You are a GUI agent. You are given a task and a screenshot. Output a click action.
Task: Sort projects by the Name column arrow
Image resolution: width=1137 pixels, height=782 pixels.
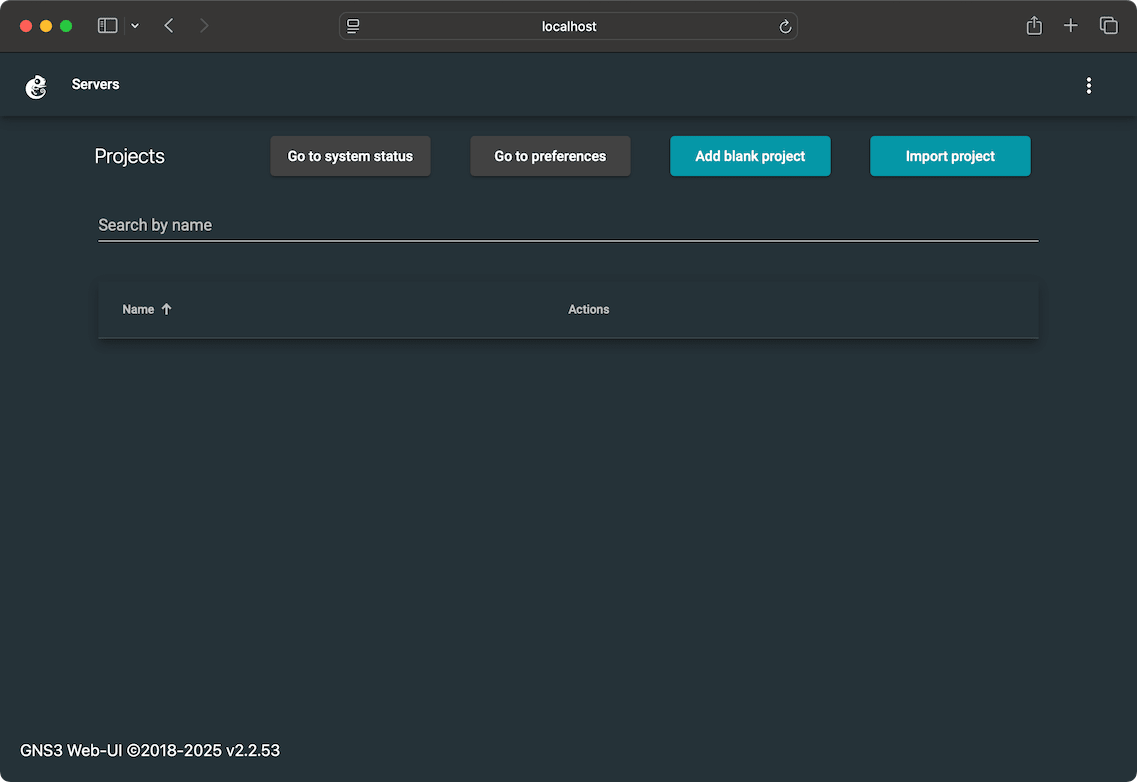pos(166,309)
